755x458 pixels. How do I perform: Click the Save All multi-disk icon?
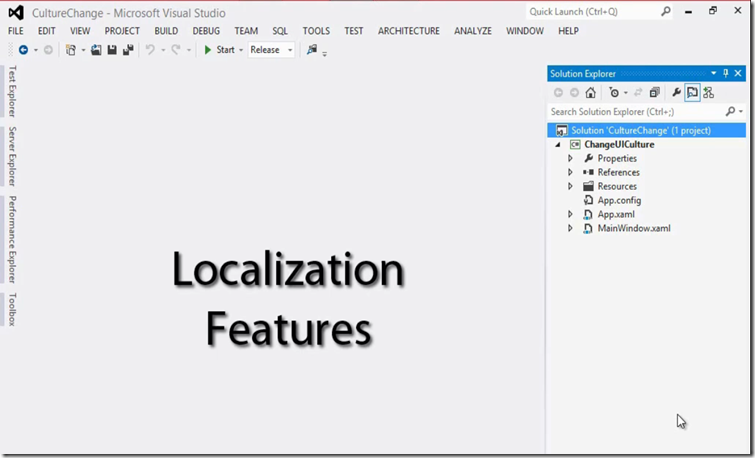128,50
